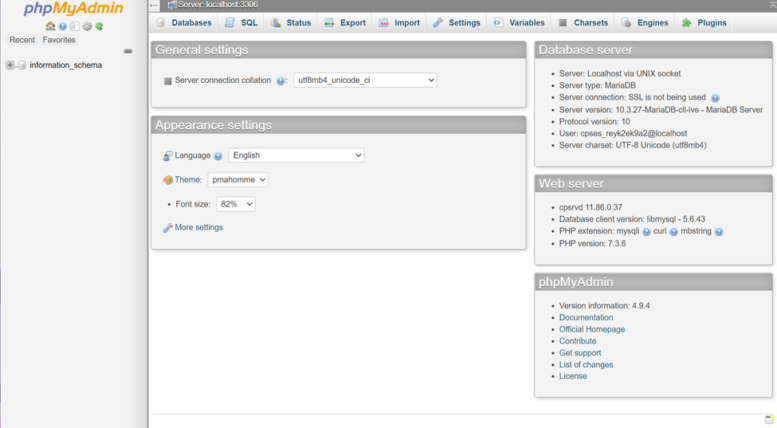Switch to Databases tab
This screenshot has width=777, height=428.
[x=184, y=23]
